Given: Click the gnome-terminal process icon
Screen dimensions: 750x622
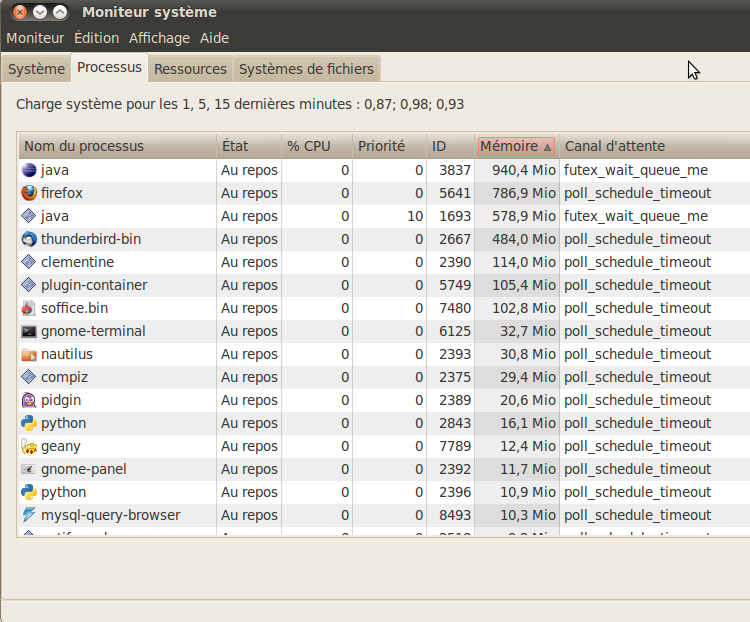Looking at the screenshot, I should click(29, 331).
